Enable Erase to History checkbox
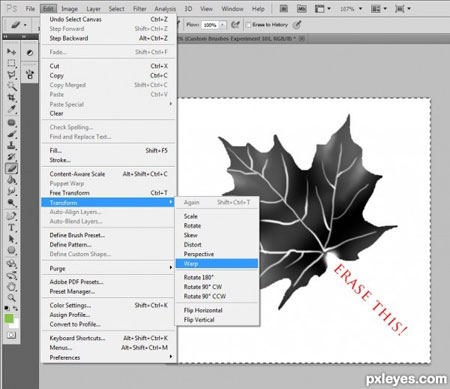This screenshot has height=389, width=450. coord(248,25)
